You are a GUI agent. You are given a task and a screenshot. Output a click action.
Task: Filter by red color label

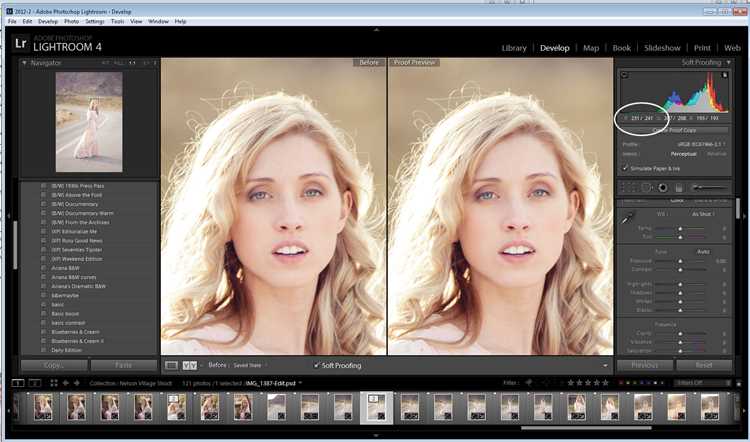click(x=621, y=383)
